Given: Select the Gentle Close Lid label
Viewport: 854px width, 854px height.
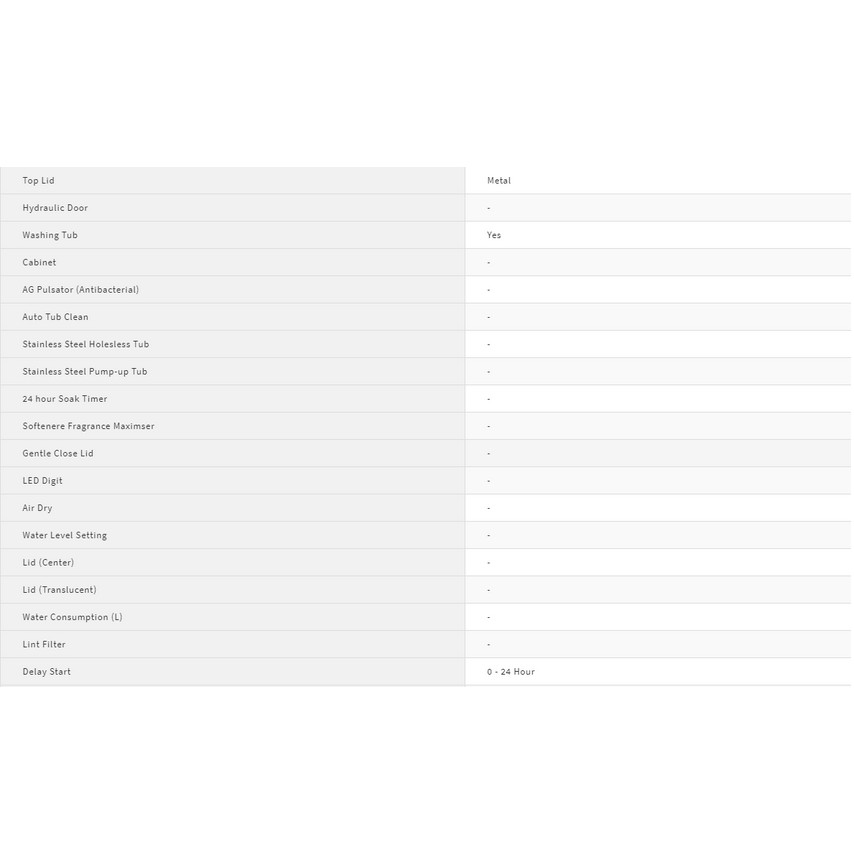Looking at the screenshot, I should pos(58,453).
